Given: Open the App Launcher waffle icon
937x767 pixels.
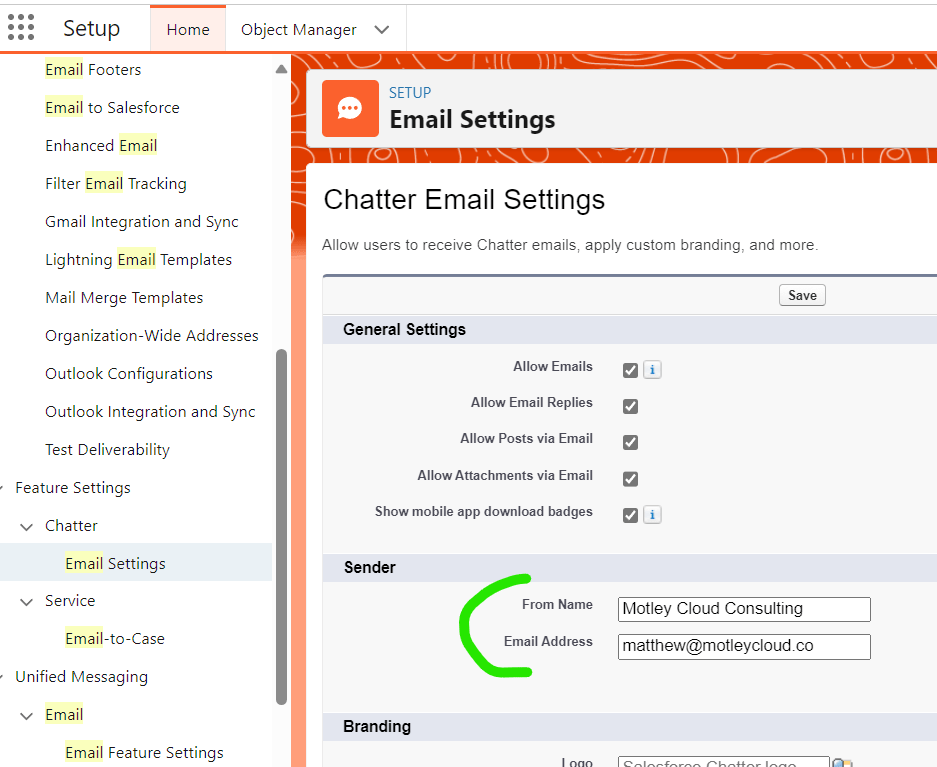Looking at the screenshot, I should coord(21,27).
